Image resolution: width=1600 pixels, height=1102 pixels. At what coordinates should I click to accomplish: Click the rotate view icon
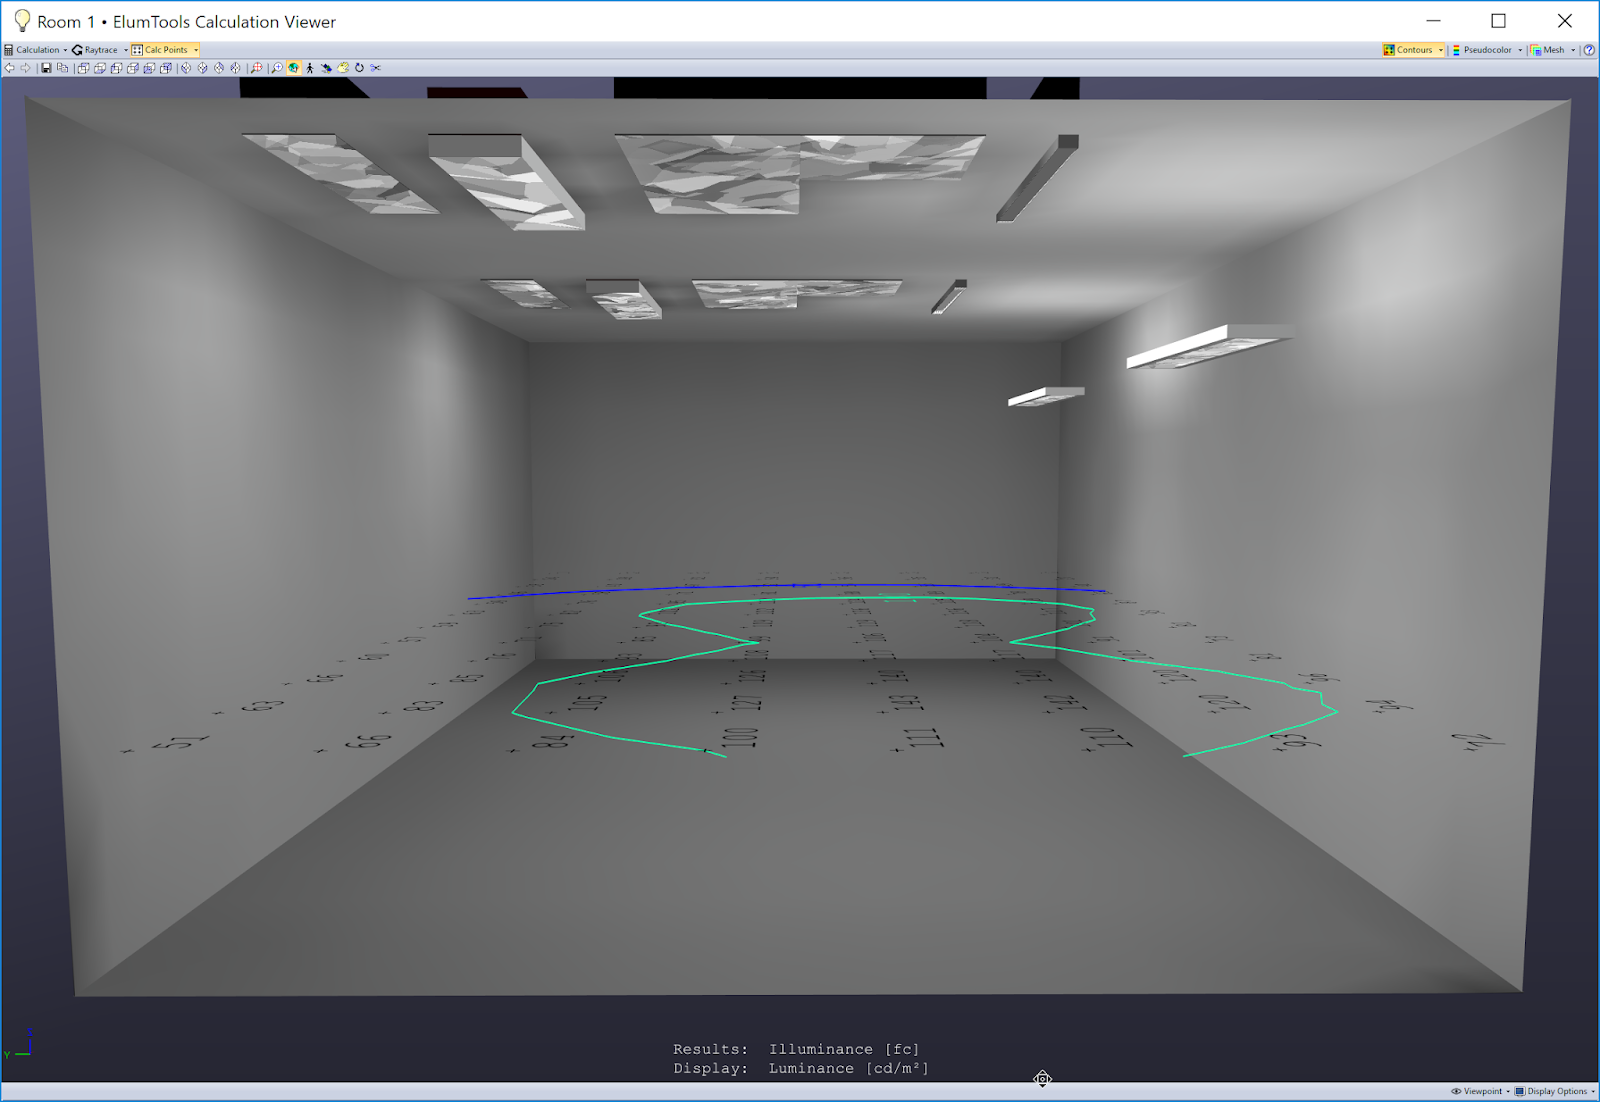click(359, 68)
